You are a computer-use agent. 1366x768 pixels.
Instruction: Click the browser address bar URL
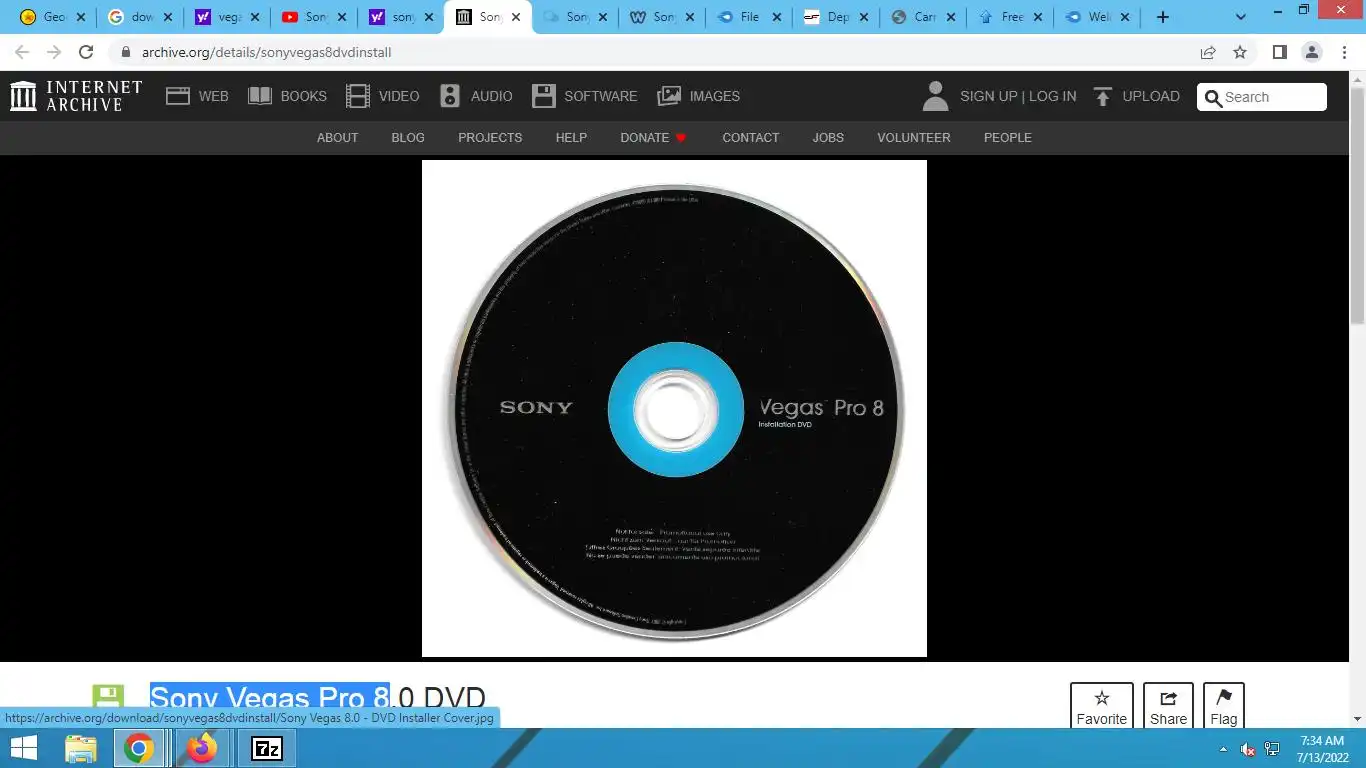[x=266, y=52]
